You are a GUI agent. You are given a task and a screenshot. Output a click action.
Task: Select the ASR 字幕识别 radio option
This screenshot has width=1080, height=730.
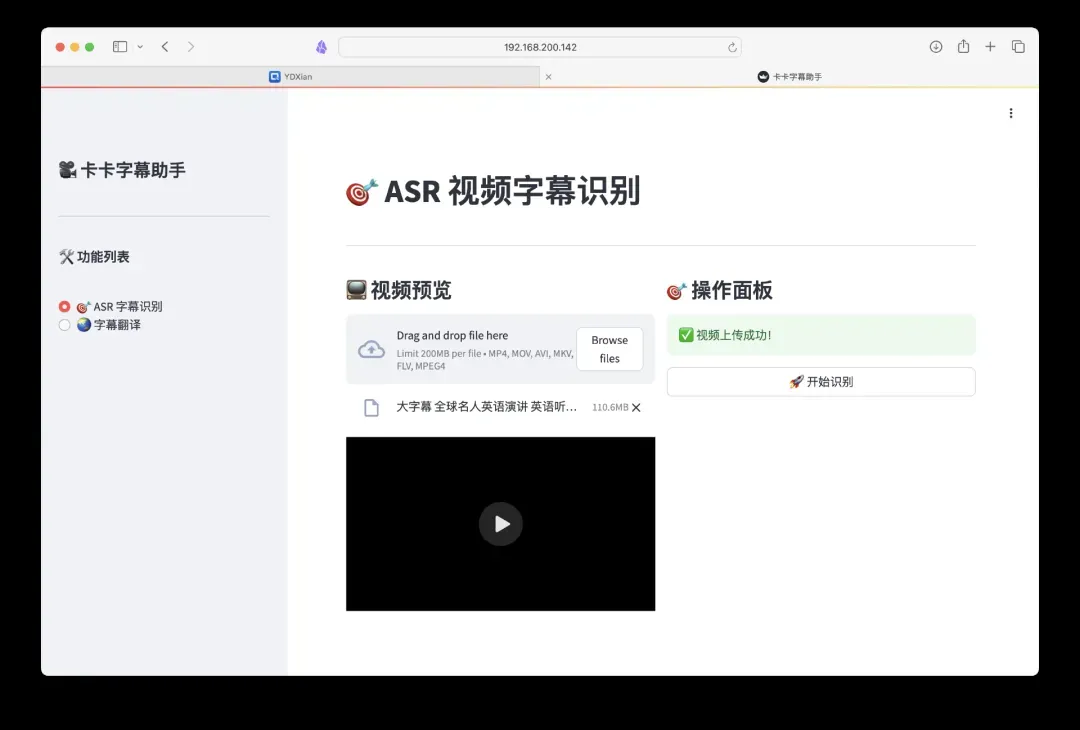click(65, 307)
